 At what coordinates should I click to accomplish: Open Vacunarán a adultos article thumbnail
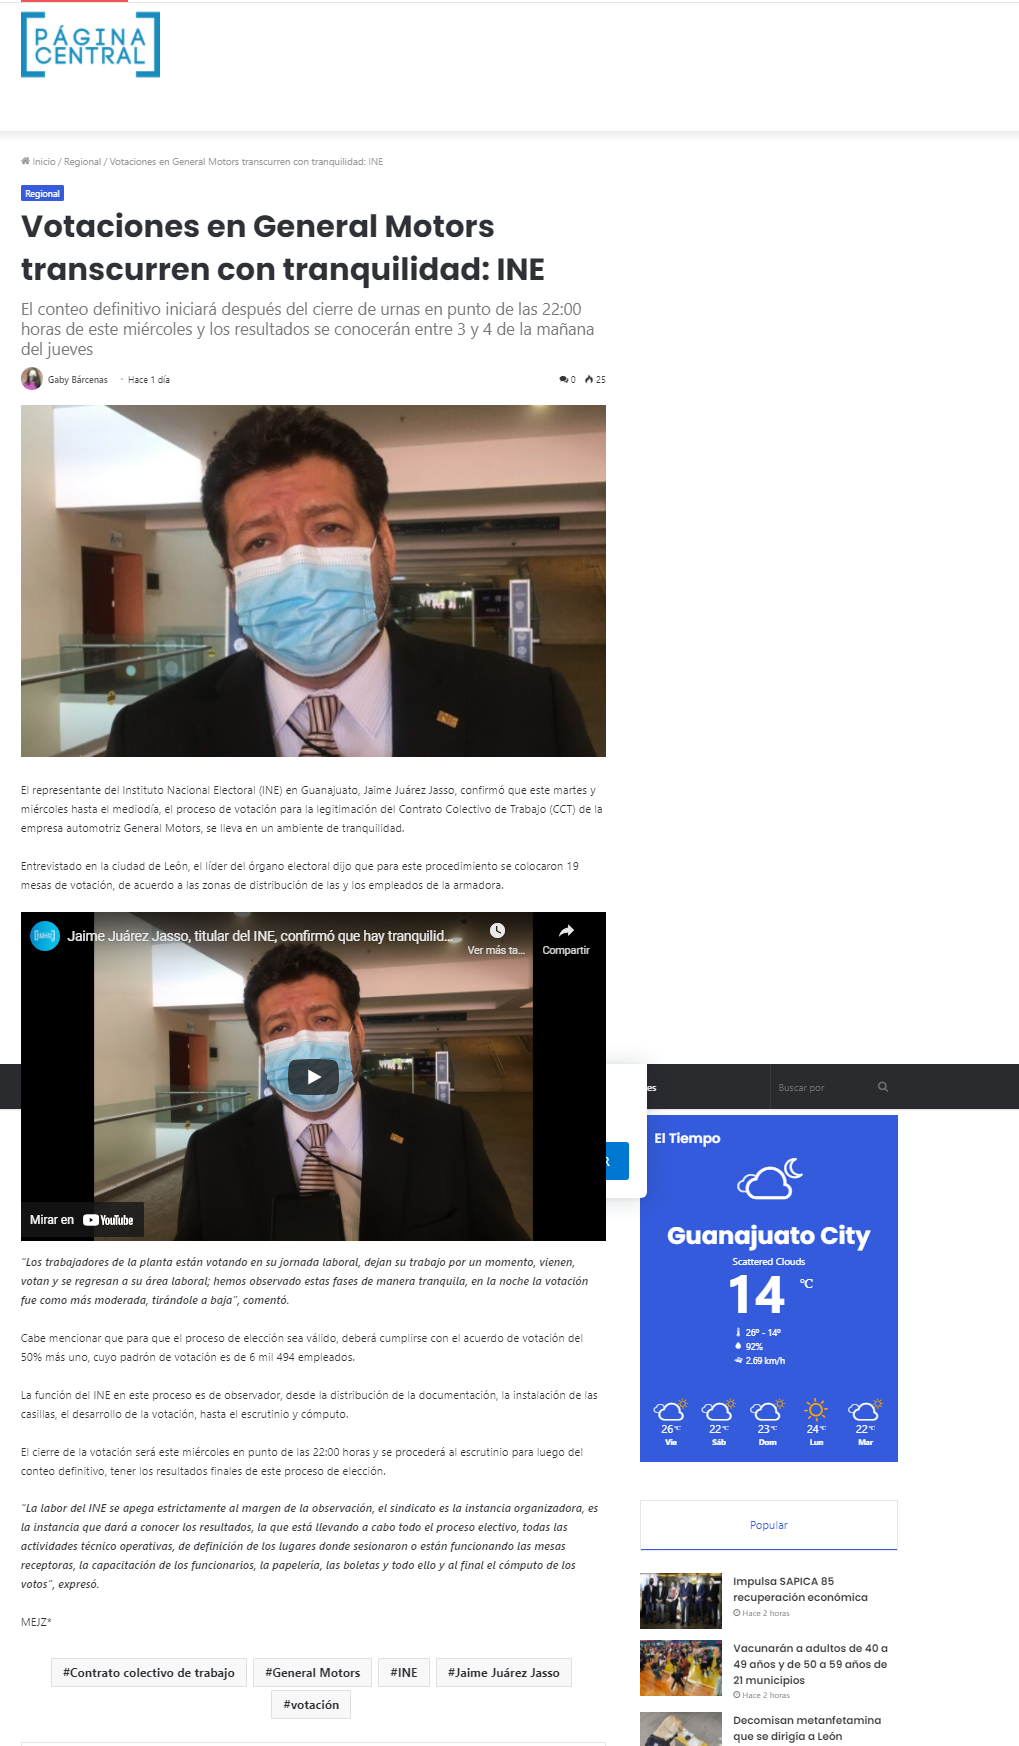[681, 1668]
